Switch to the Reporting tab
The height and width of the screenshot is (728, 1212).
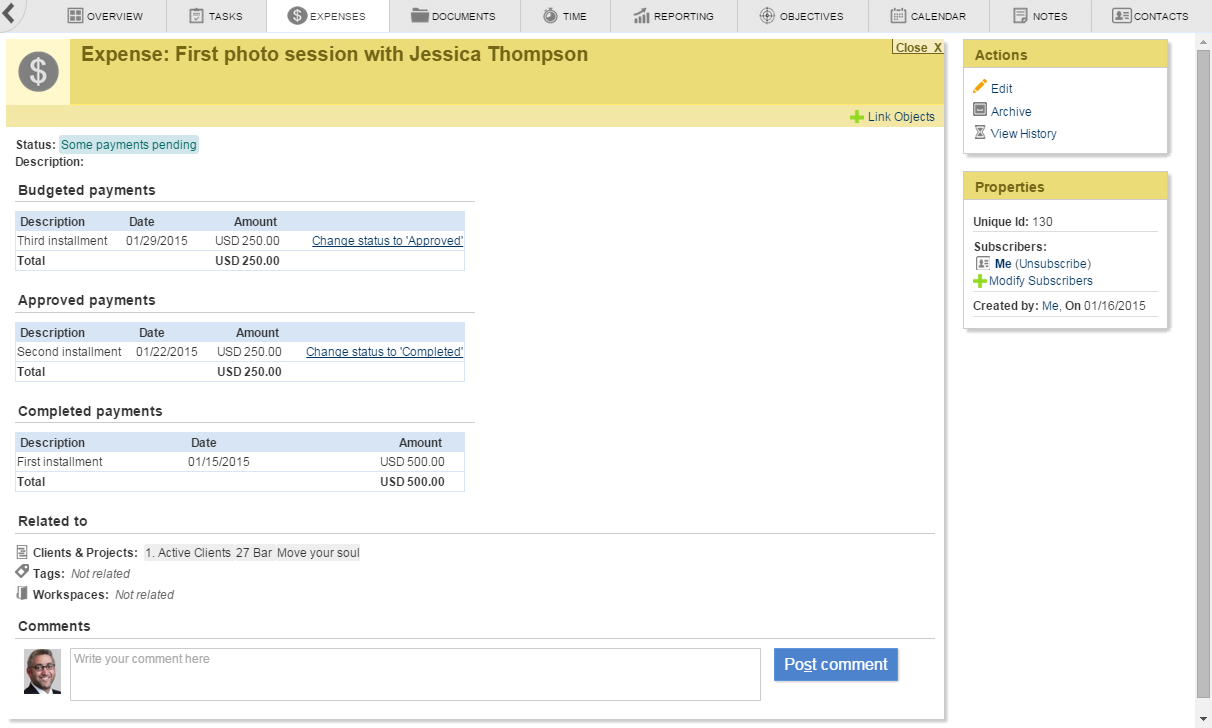[x=674, y=16]
